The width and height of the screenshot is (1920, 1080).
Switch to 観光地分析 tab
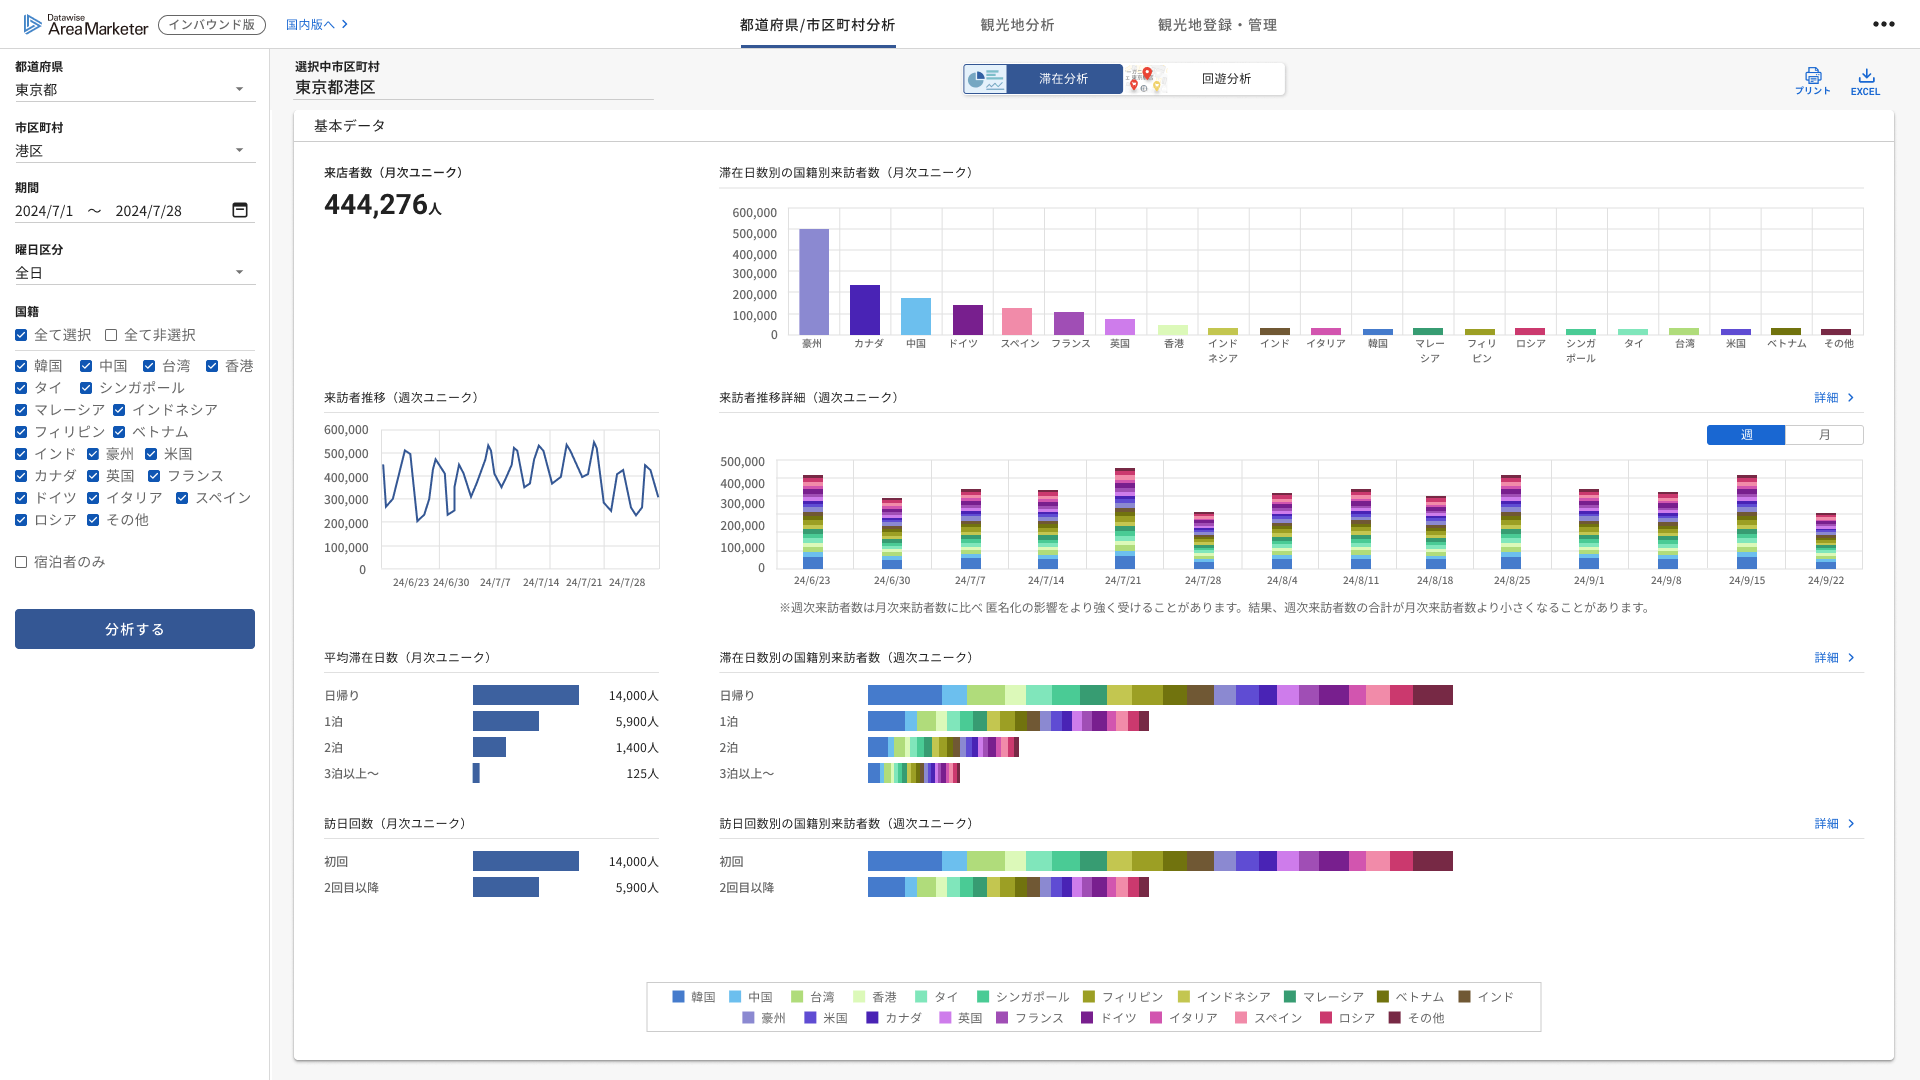pyautogui.click(x=1017, y=25)
